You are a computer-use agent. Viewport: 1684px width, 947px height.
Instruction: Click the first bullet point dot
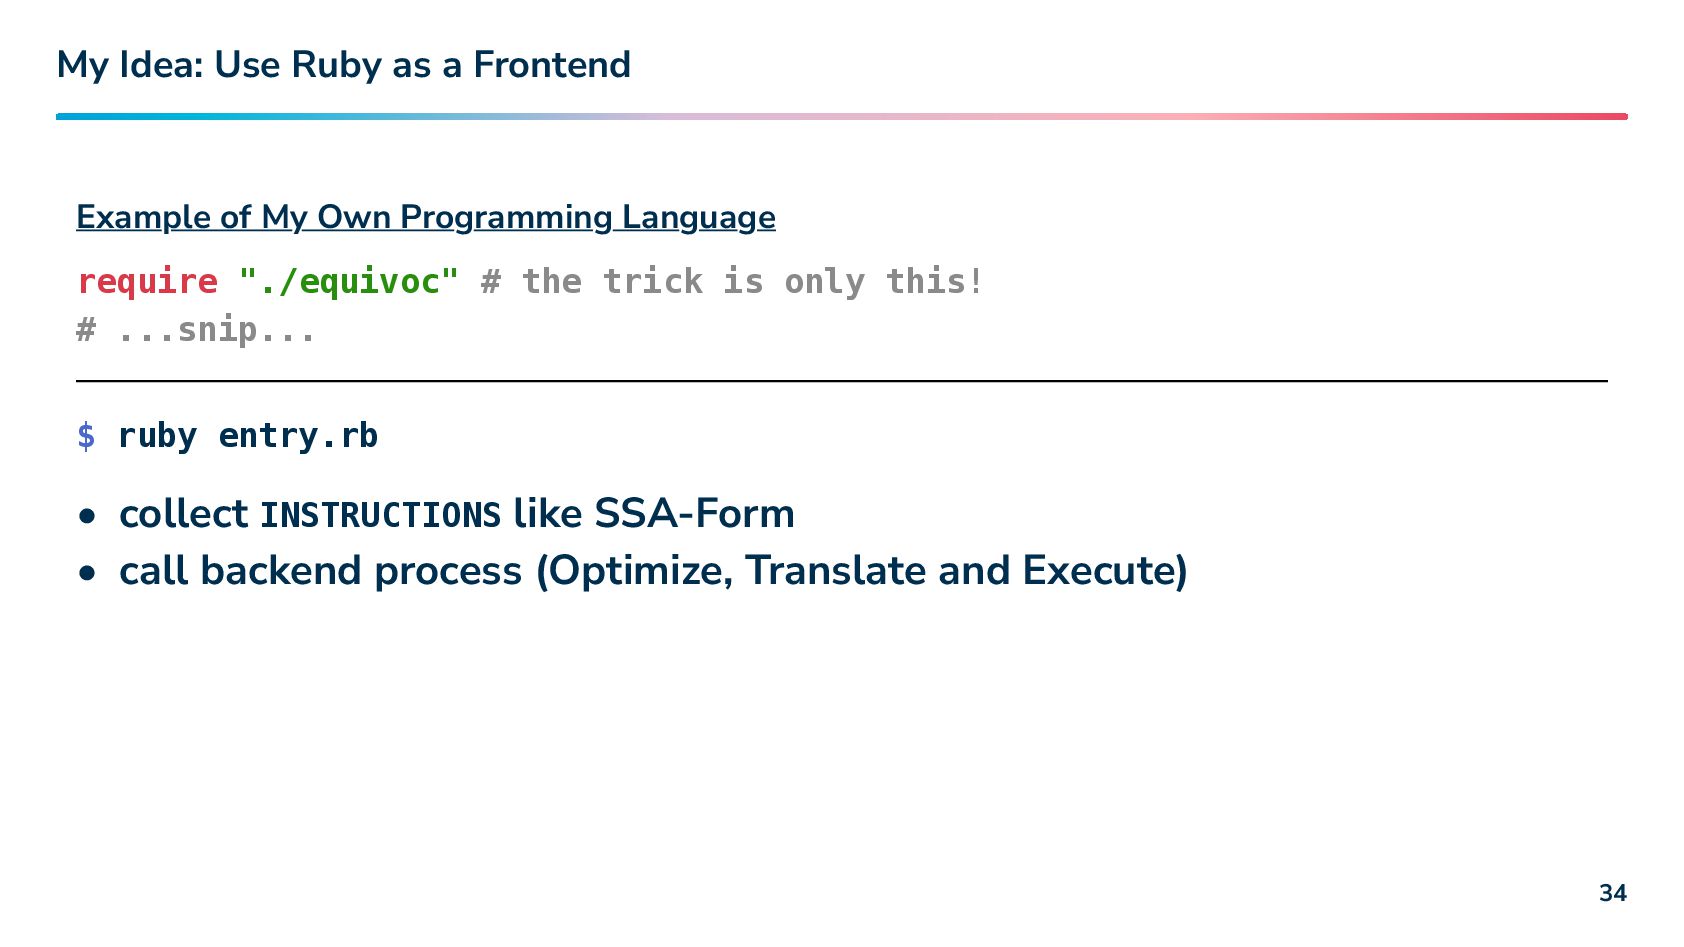(x=88, y=517)
